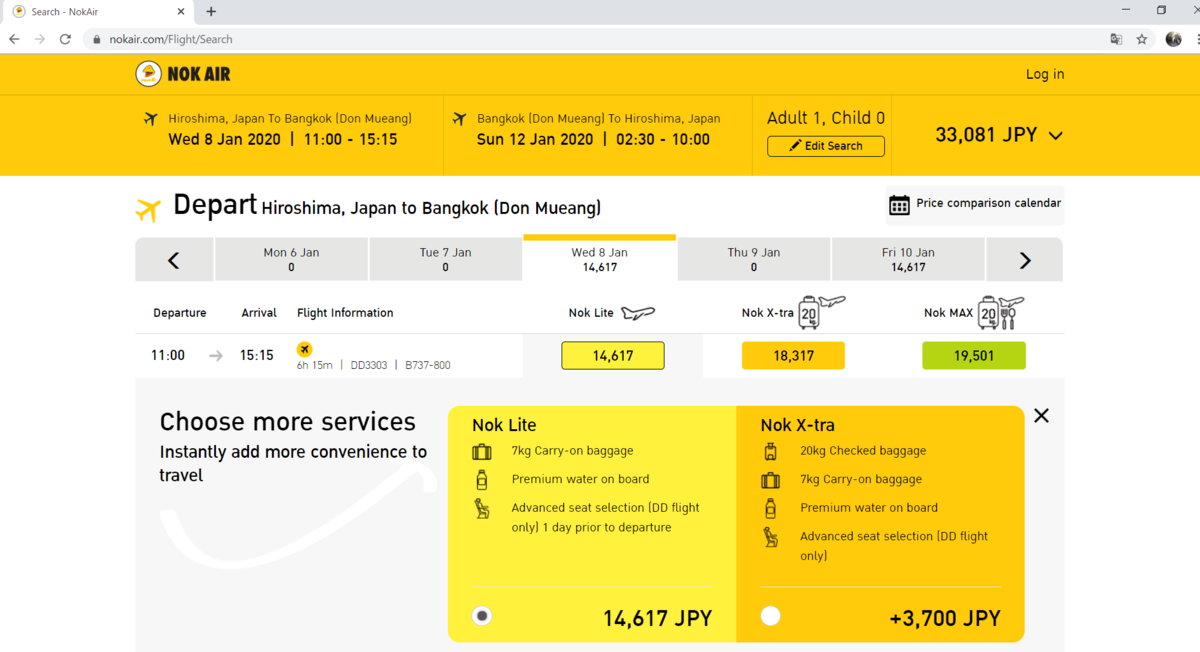
Task: Reload the page
Action: pos(66,39)
